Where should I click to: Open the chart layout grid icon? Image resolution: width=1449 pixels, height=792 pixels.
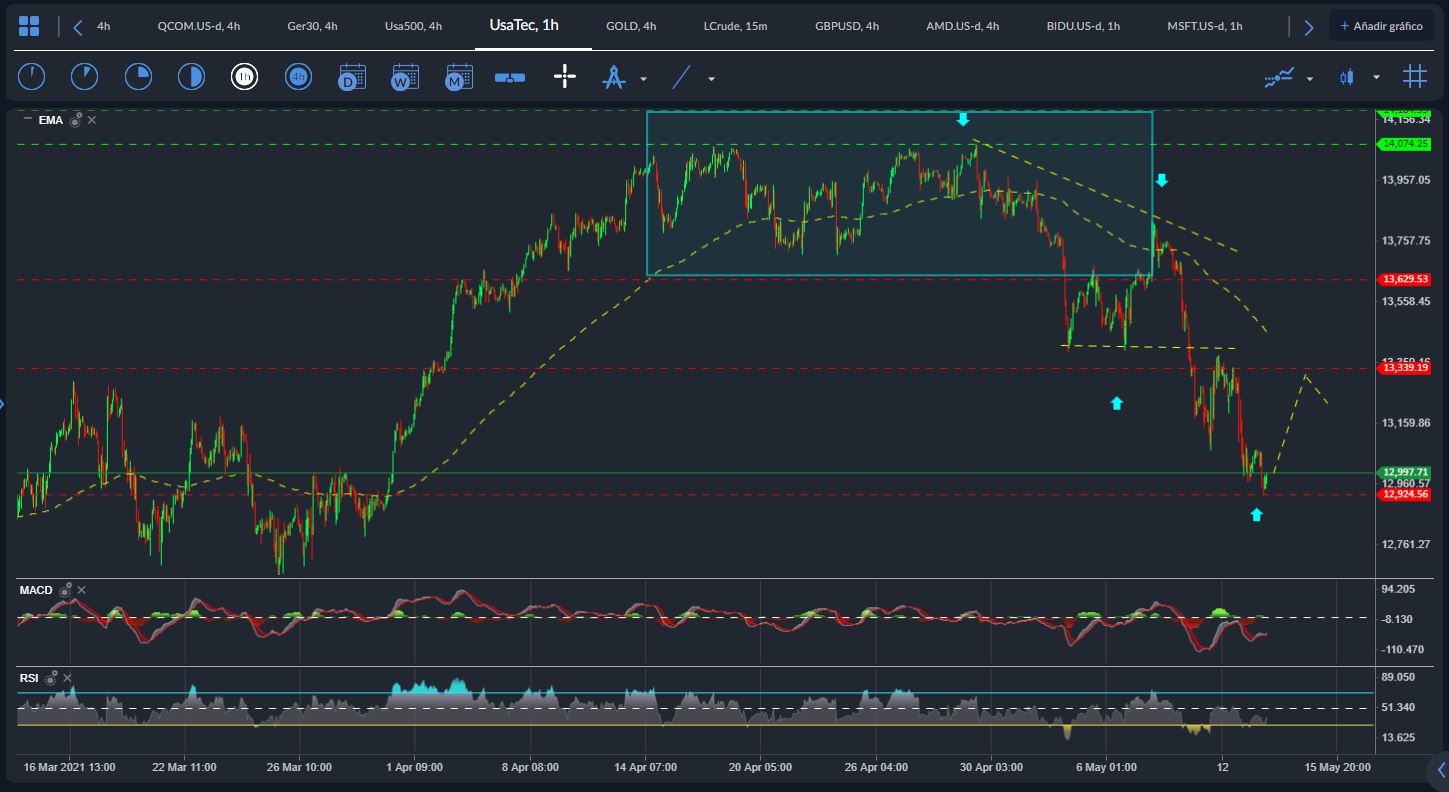tap(29, 26)
